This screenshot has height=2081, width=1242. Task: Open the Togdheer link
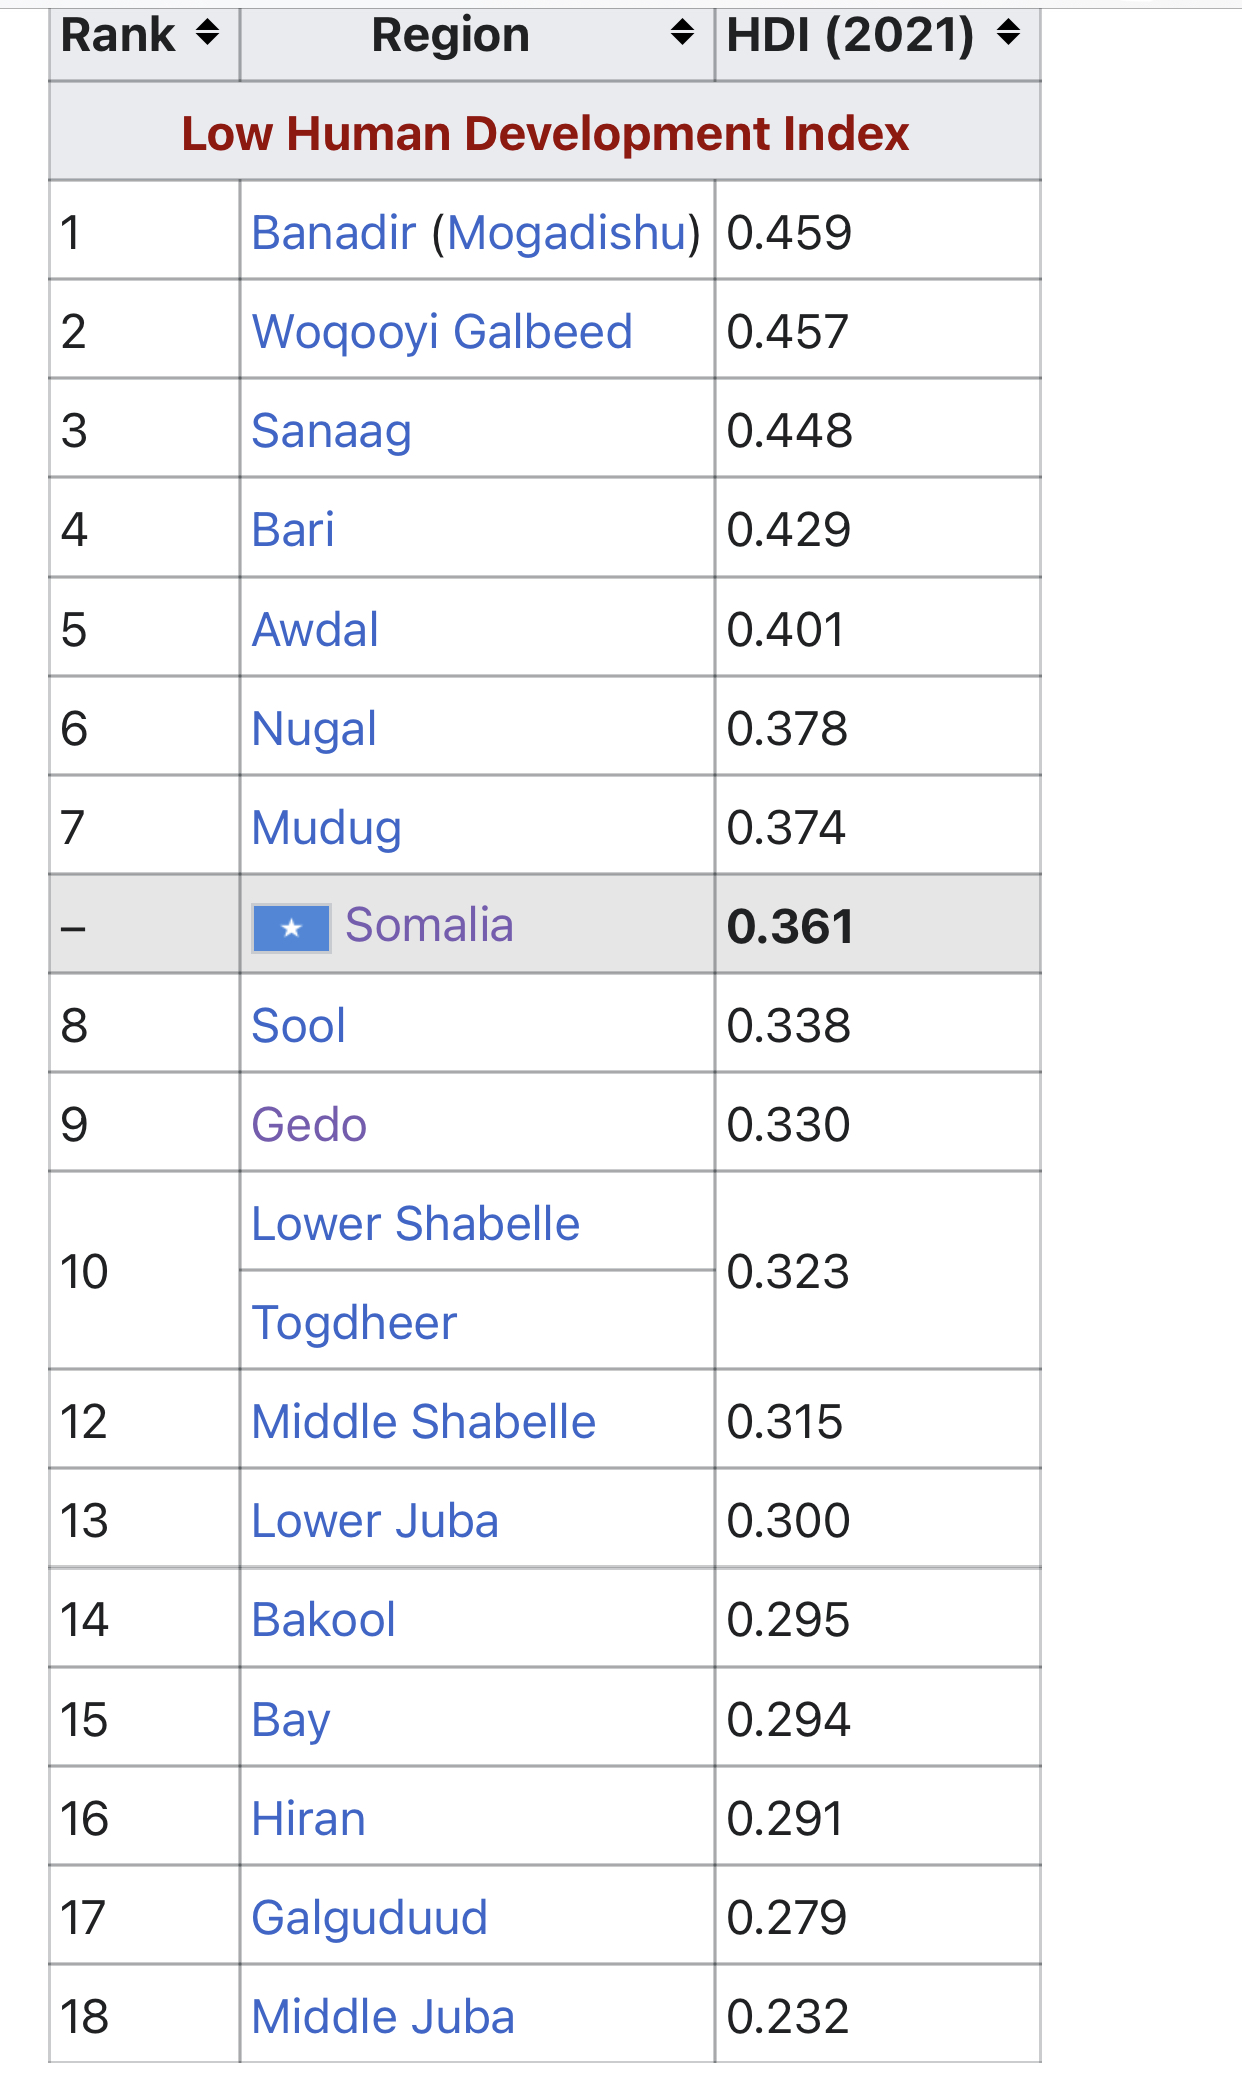(x=354, y=1323)
